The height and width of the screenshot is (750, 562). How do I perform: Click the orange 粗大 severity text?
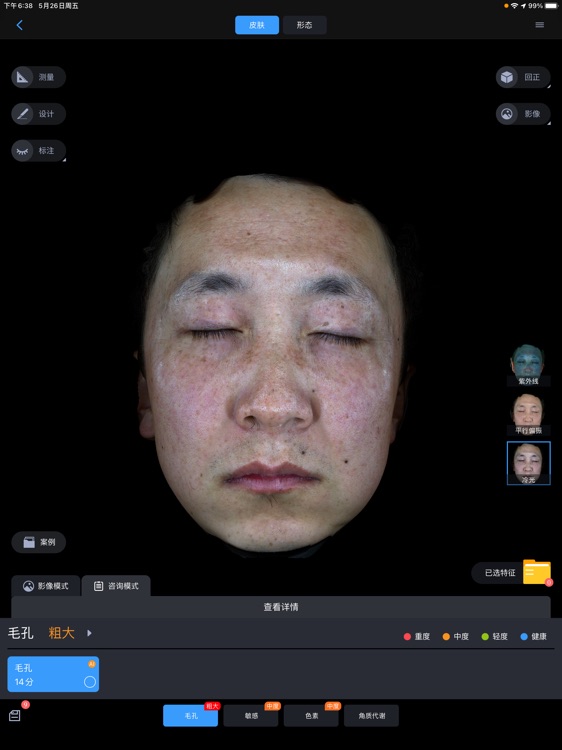[61, 633]
